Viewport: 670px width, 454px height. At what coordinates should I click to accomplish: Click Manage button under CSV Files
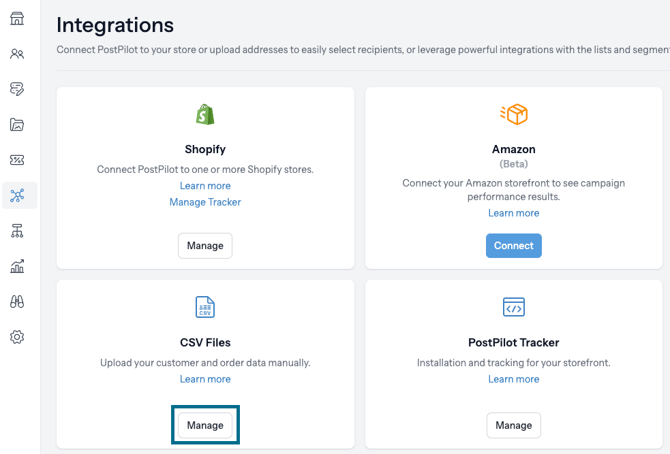pyautogui.click(x=205, y=425)
